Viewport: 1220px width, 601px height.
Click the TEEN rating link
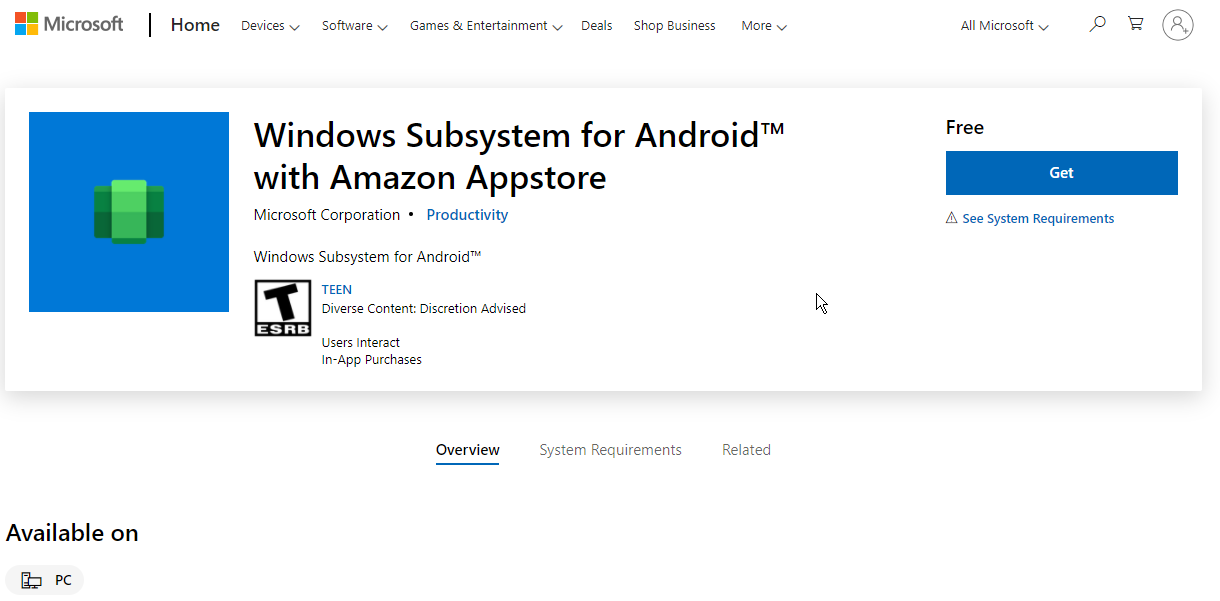point(337,290)
